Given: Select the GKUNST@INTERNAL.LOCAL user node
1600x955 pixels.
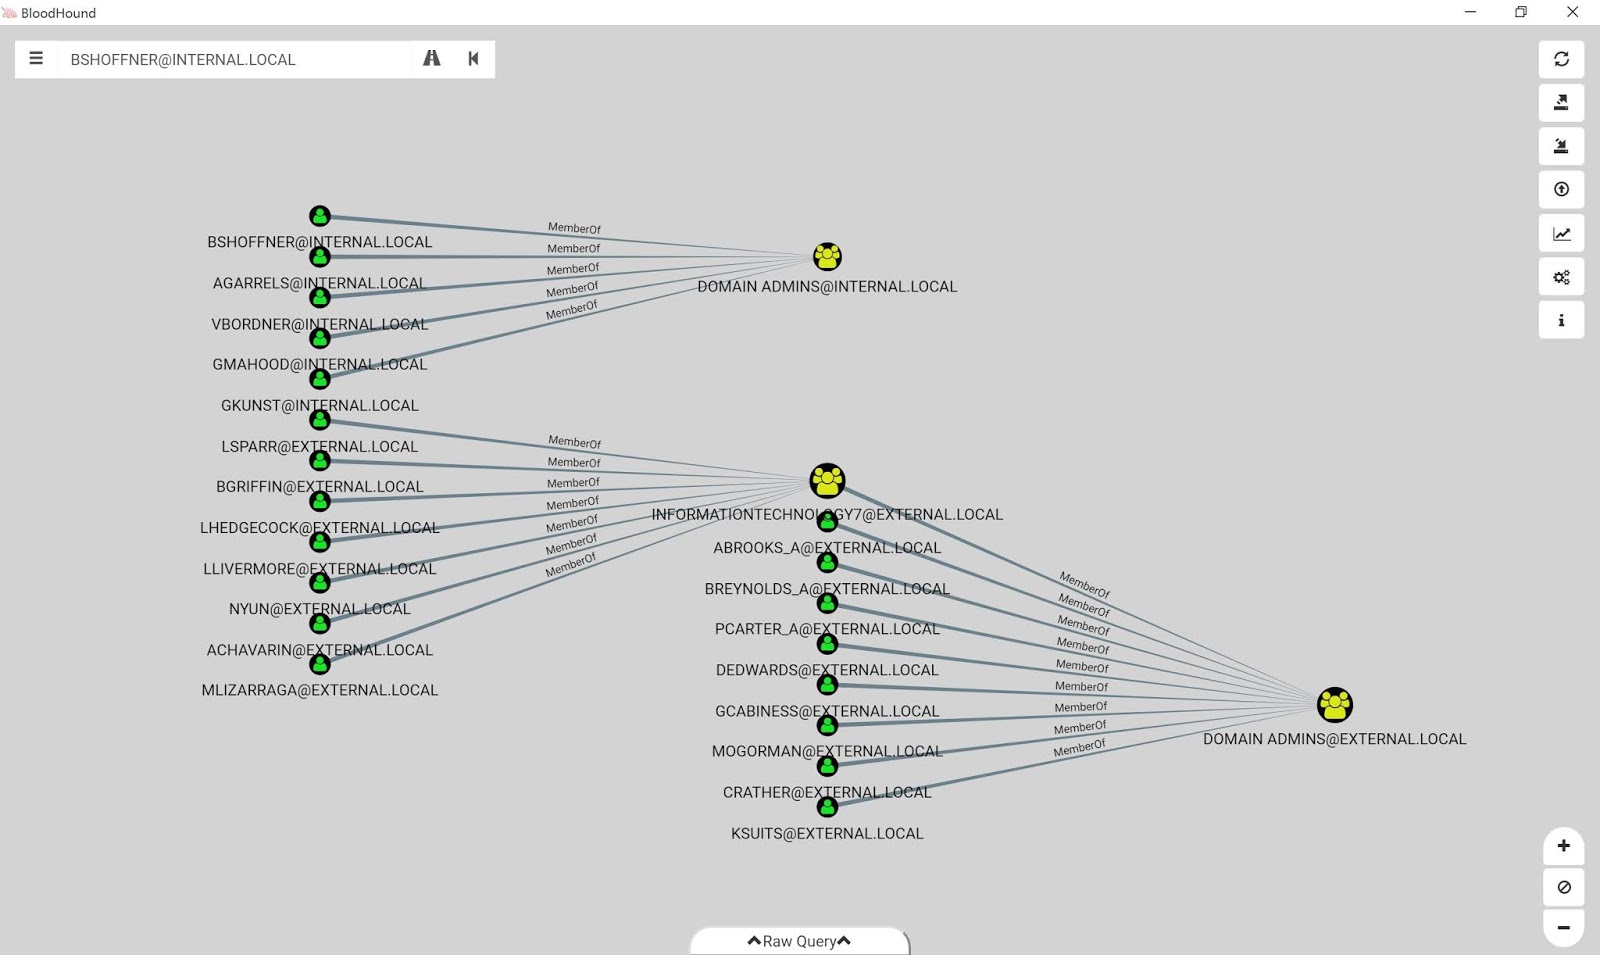Looking at the screenshot, I should (x=319, y=379).
